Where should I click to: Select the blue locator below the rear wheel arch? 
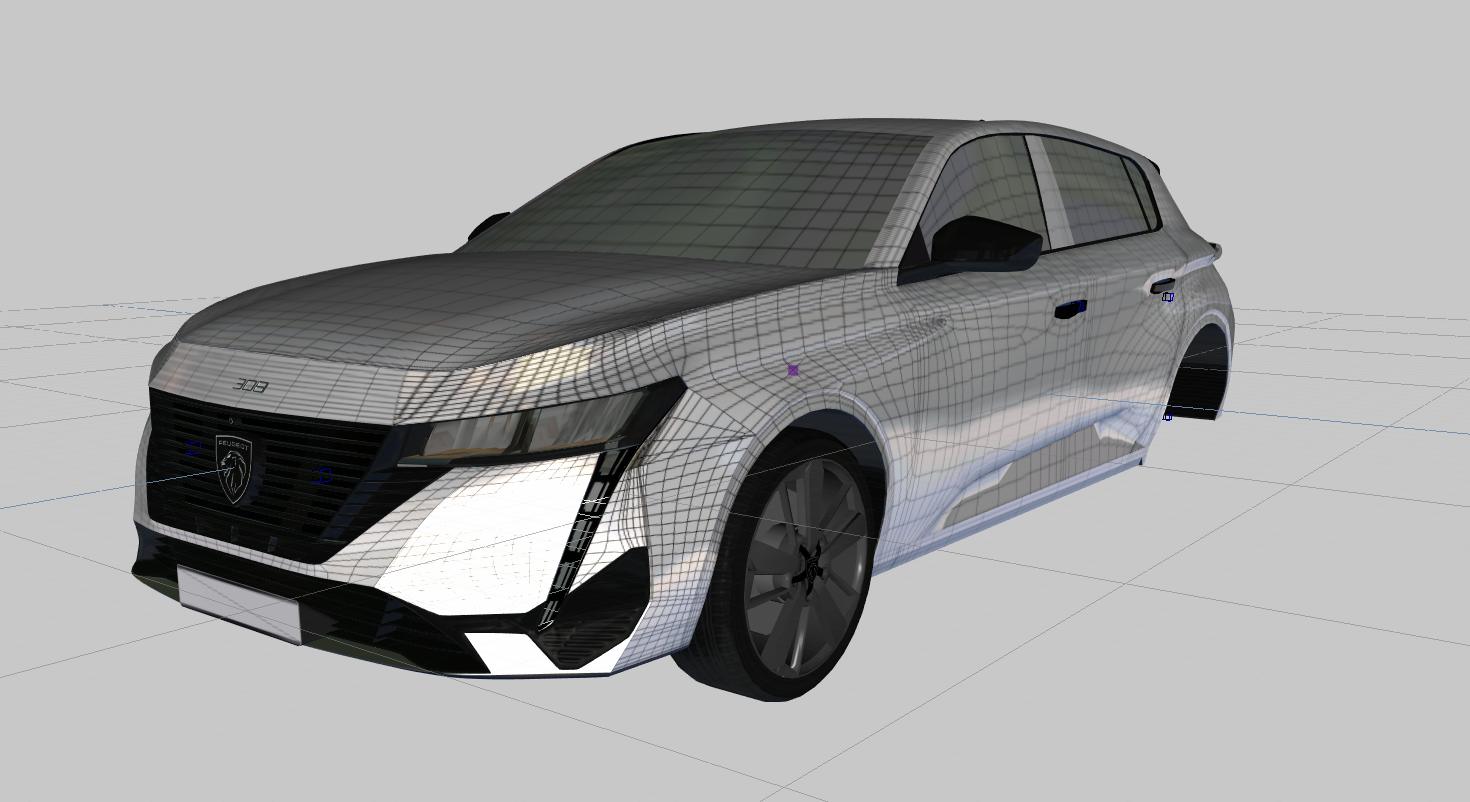point(1167,417)
